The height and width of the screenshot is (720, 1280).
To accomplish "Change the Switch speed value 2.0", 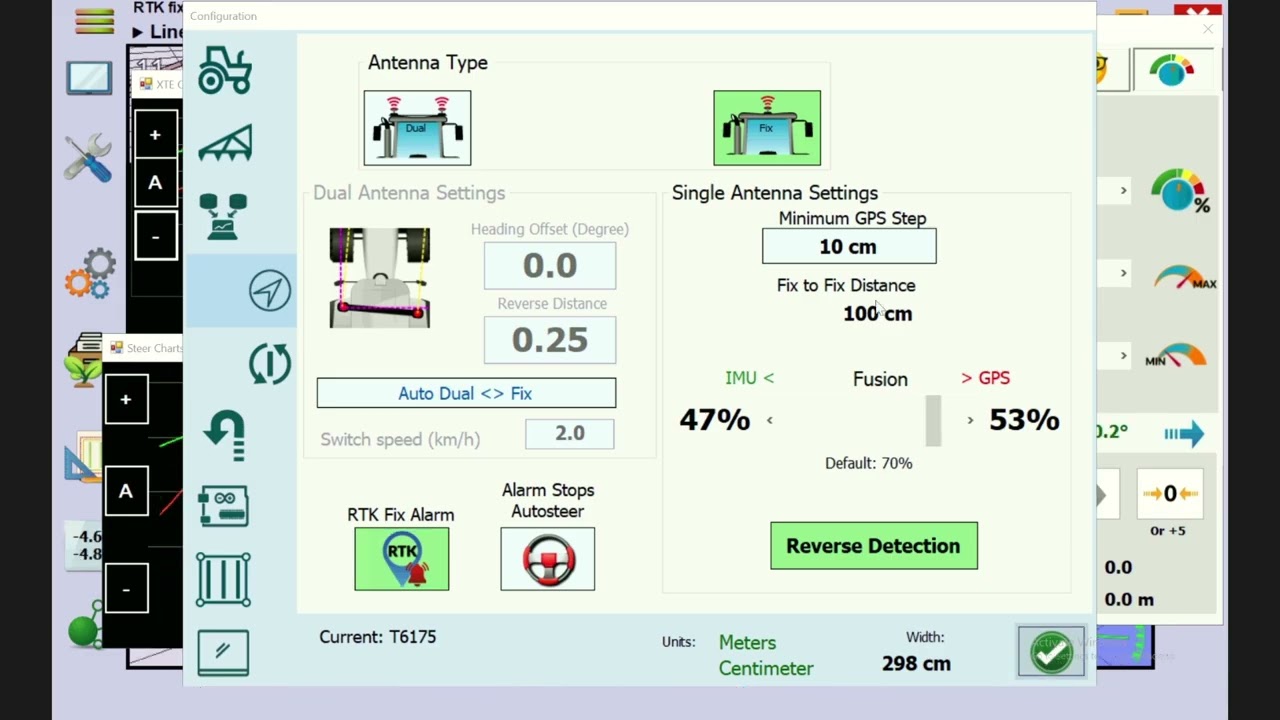I will [x=570, y=433].
